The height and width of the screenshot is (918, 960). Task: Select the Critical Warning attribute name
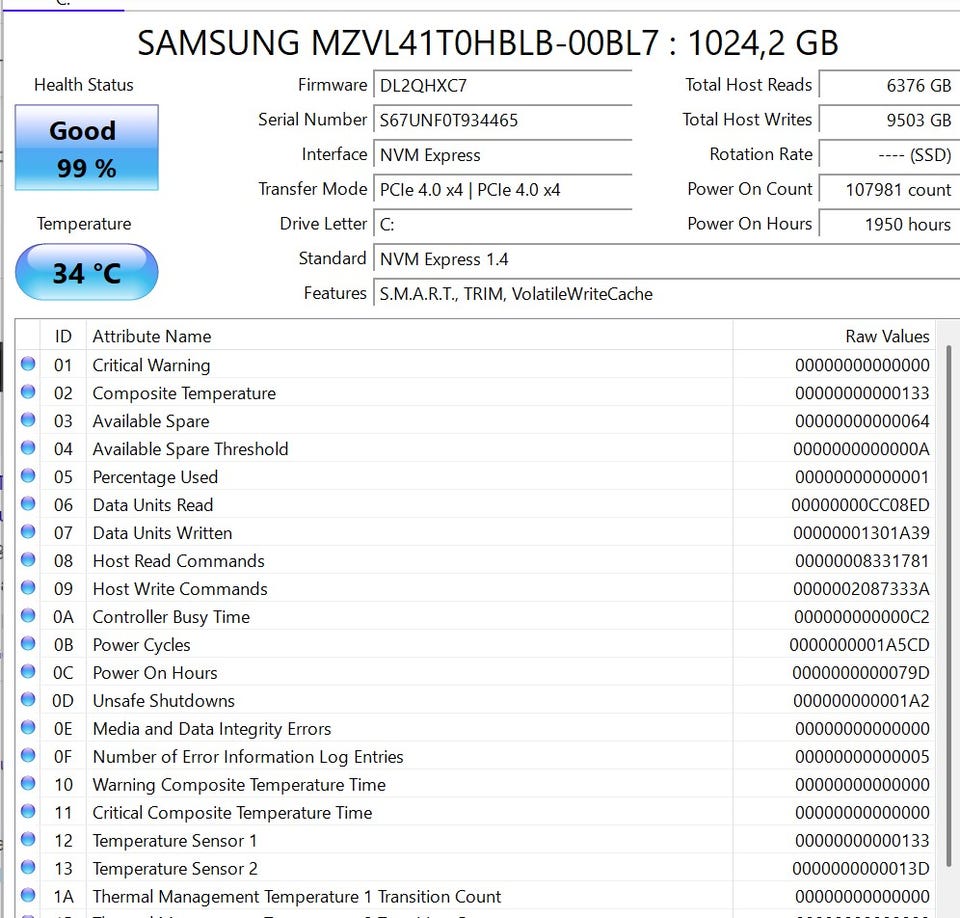coord(151,366)
